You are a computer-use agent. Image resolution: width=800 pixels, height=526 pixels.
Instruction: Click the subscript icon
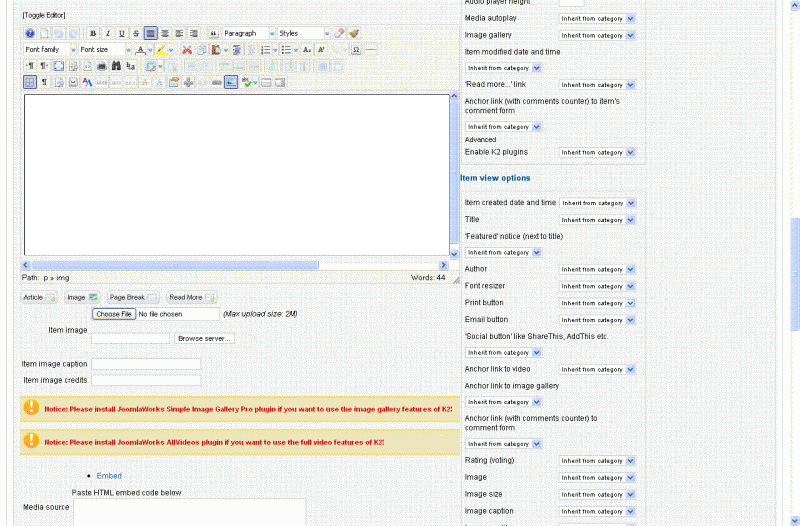pyautogui.click(x=307, y=50)
